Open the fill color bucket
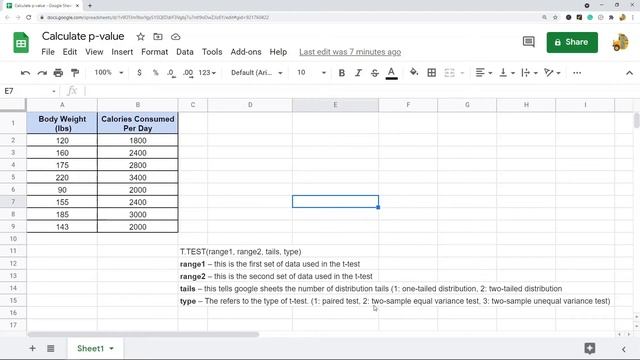The image size is (640, 360). 414,73
